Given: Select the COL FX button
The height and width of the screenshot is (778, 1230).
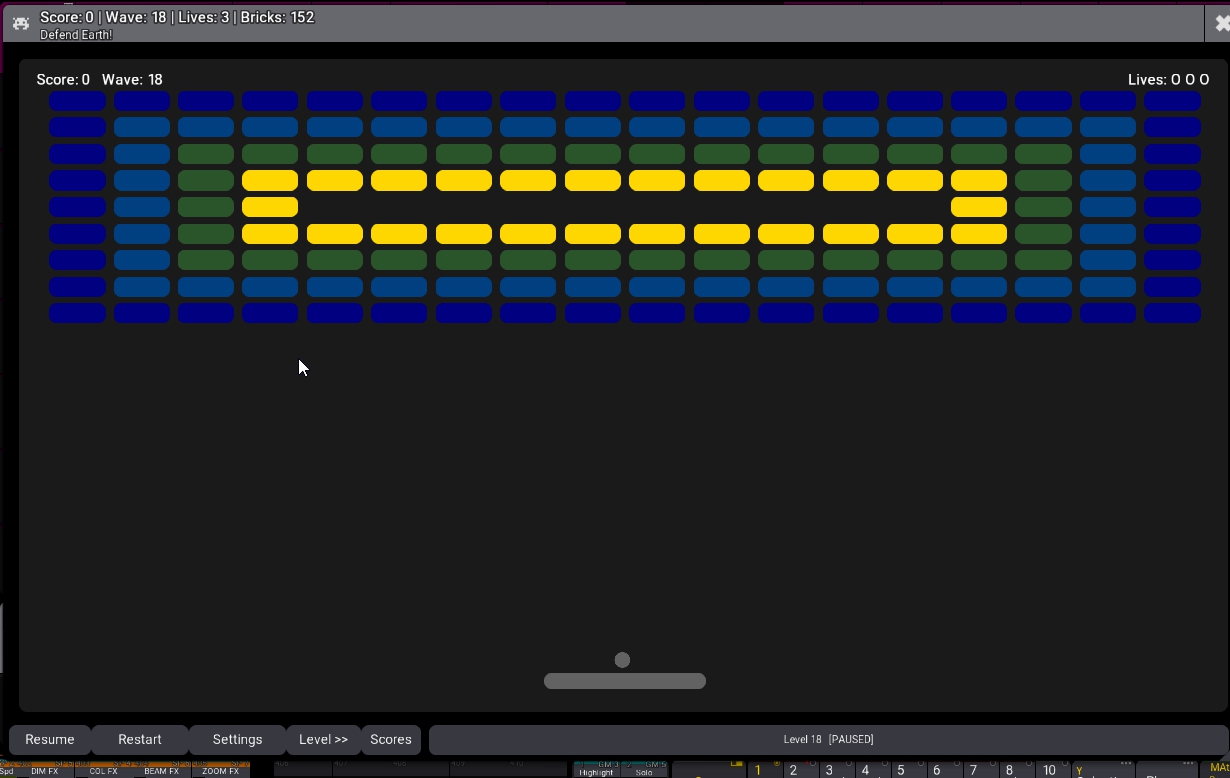Looking at the screenshot, I should [103, 770].
